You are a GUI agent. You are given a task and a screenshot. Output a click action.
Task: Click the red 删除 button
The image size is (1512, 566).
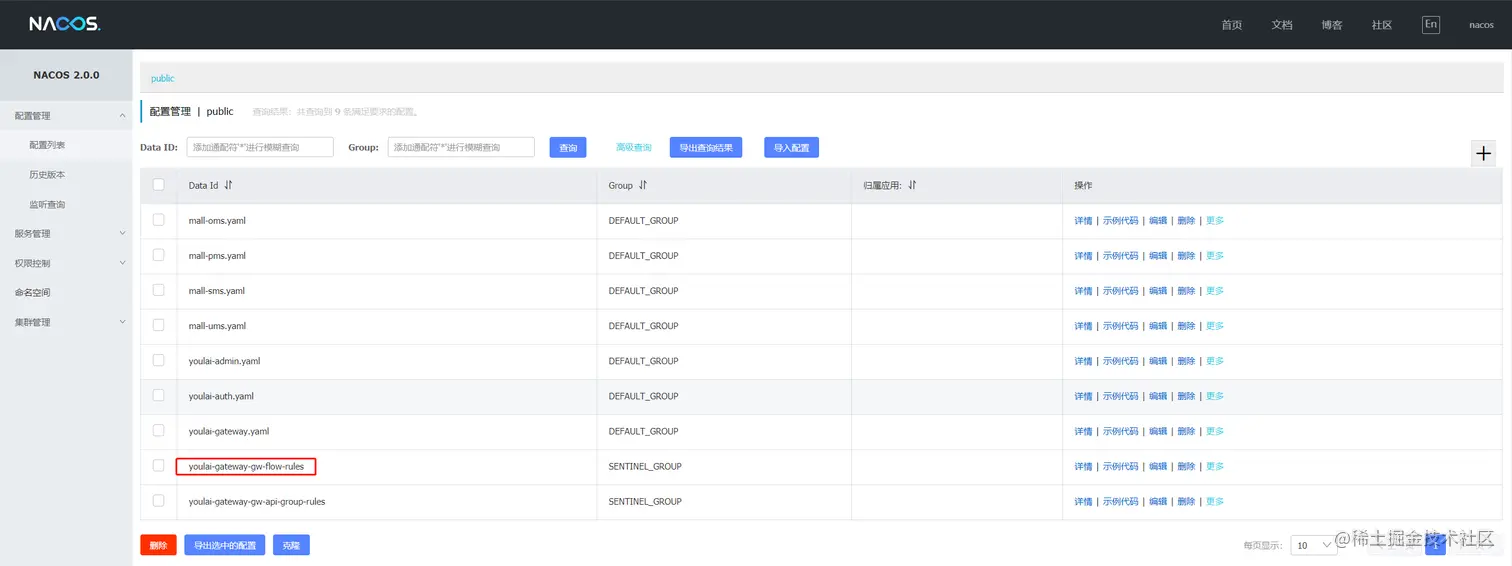[158, 545]
